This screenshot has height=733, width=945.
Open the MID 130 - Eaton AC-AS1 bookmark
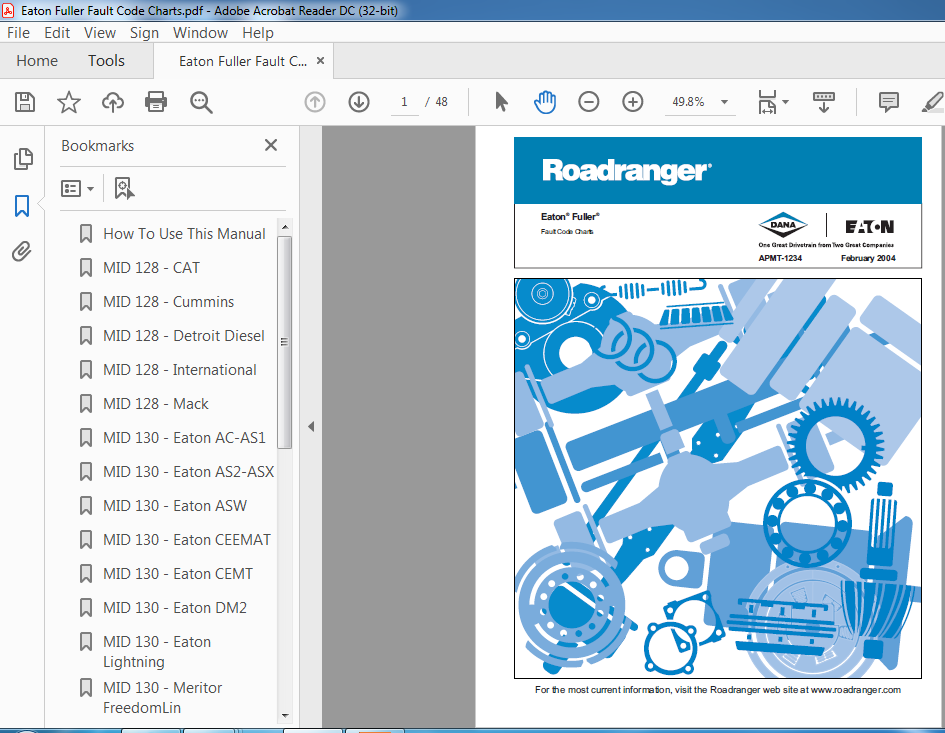pos(184,438)
